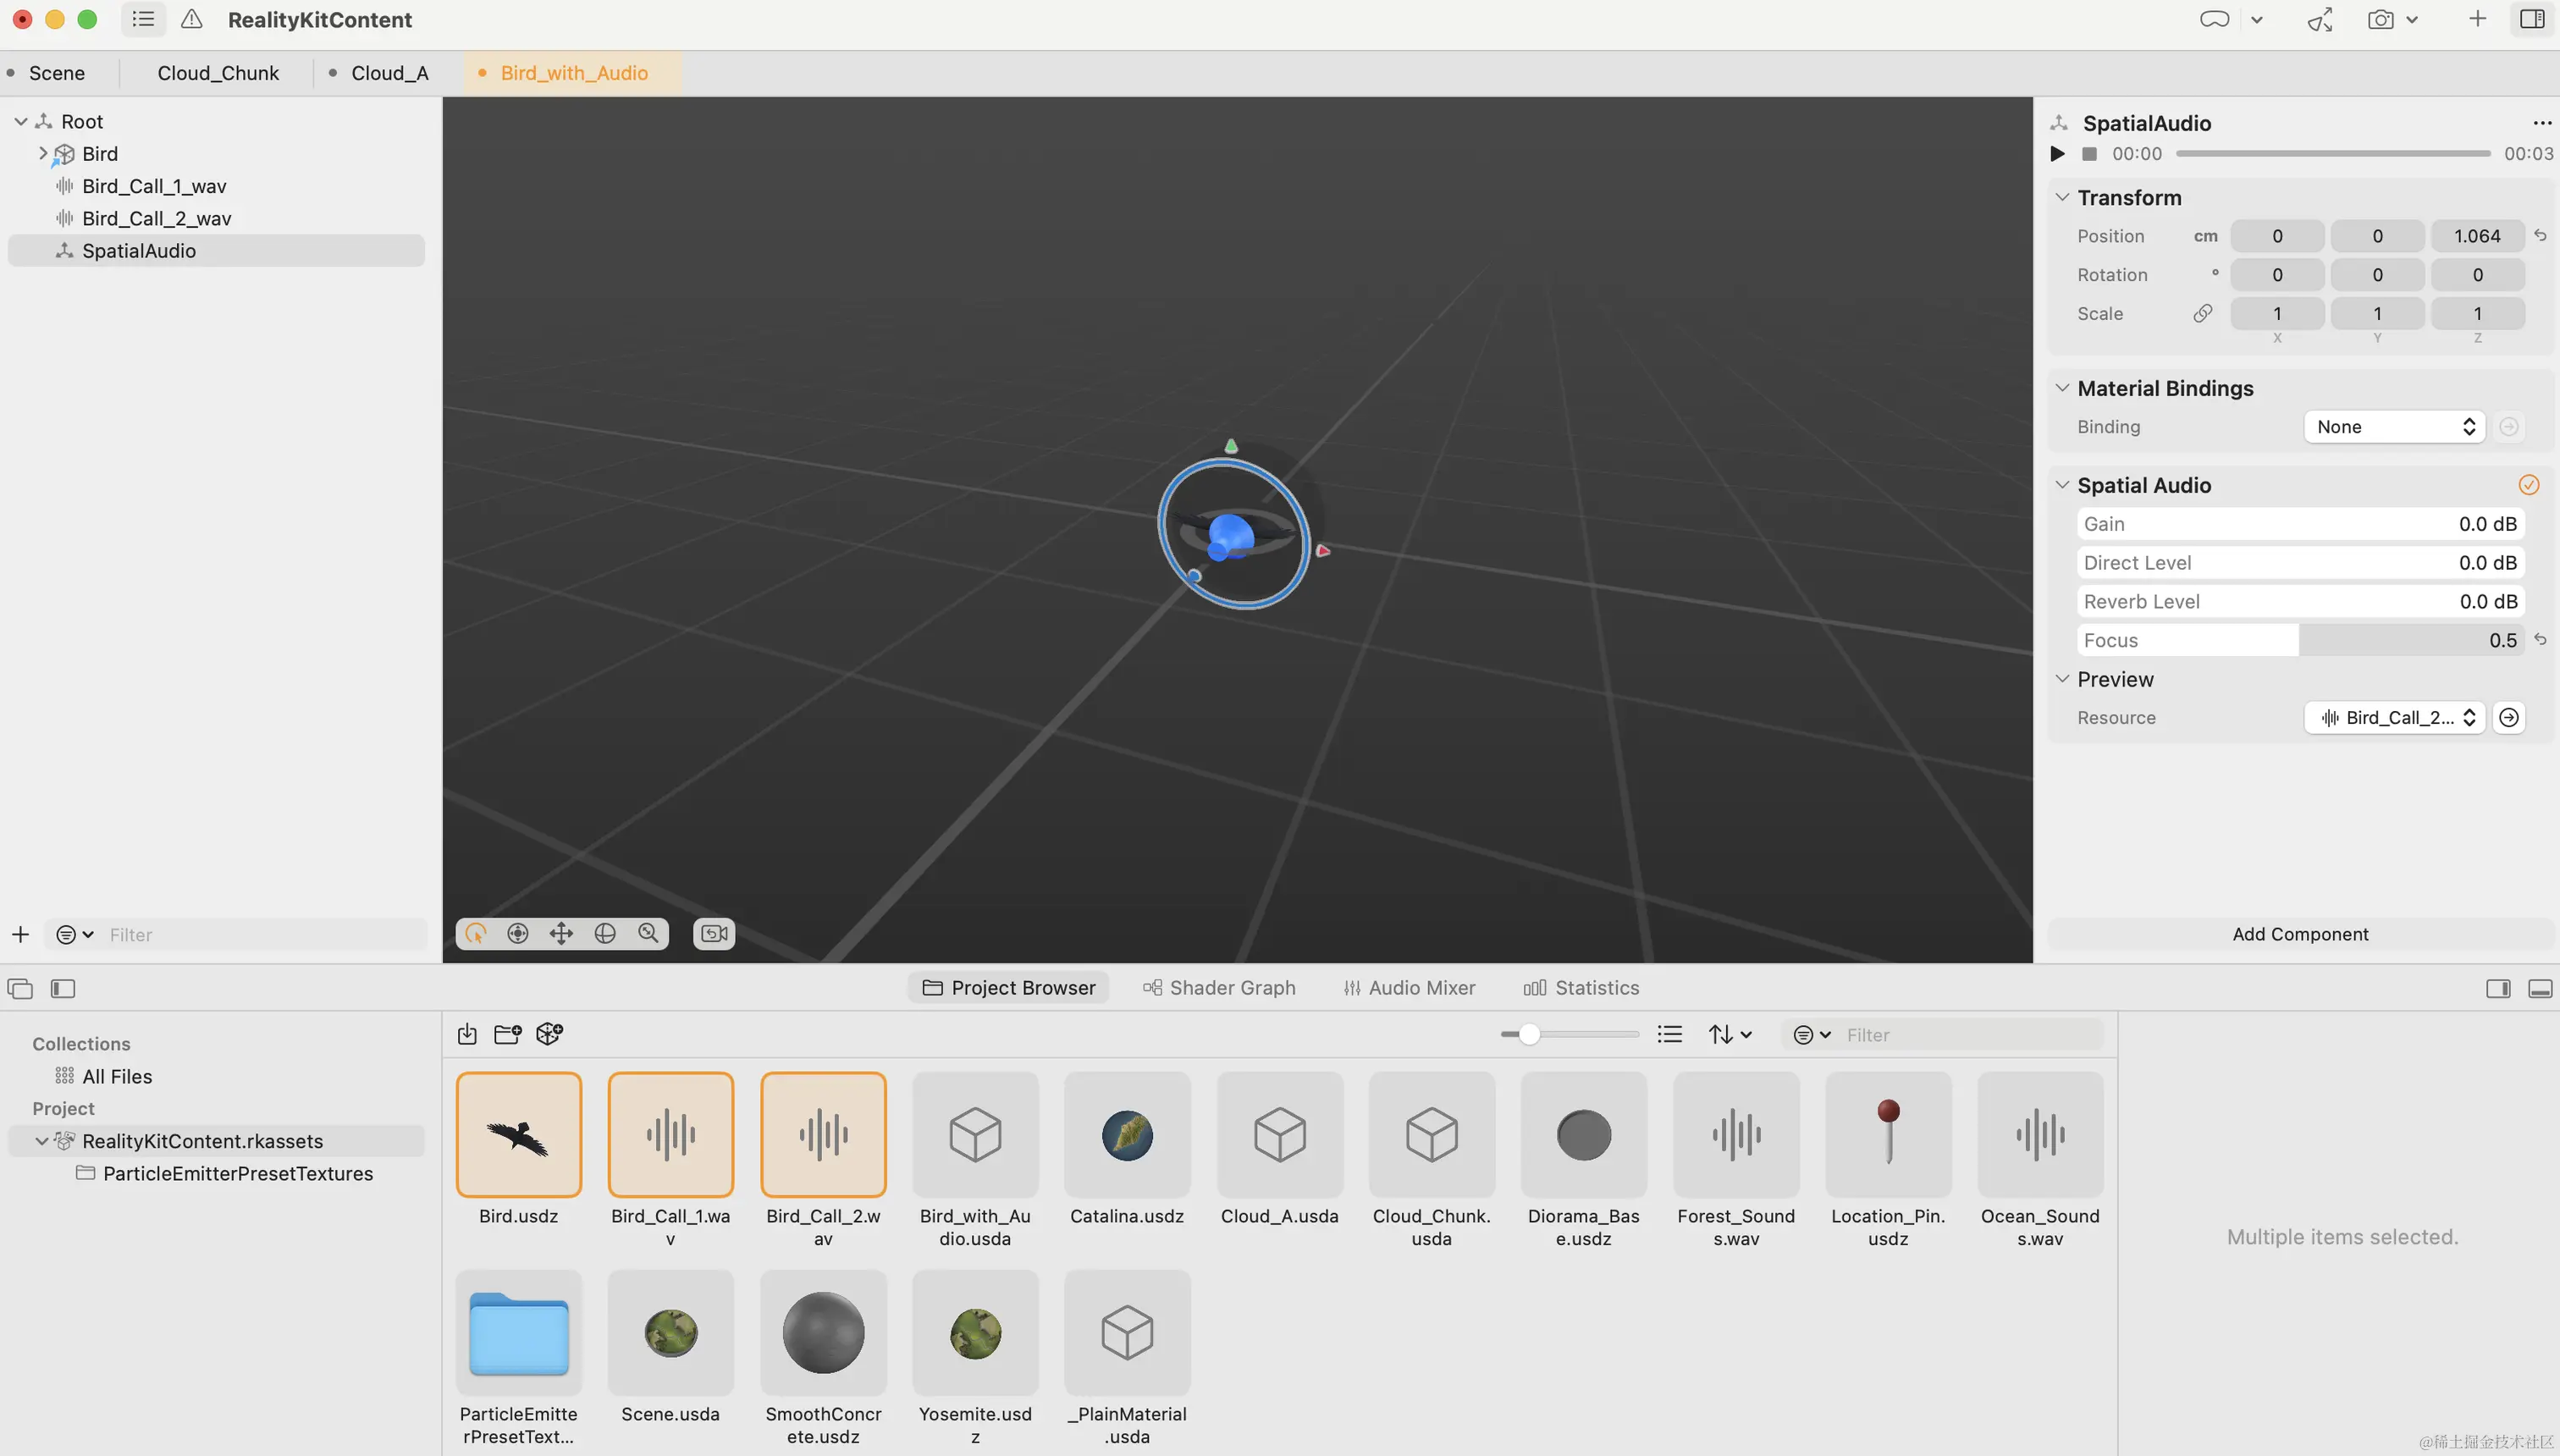2560x1456 pixels.
Task: Open the warnings triangle icon
Action: (x=192, y=19)
